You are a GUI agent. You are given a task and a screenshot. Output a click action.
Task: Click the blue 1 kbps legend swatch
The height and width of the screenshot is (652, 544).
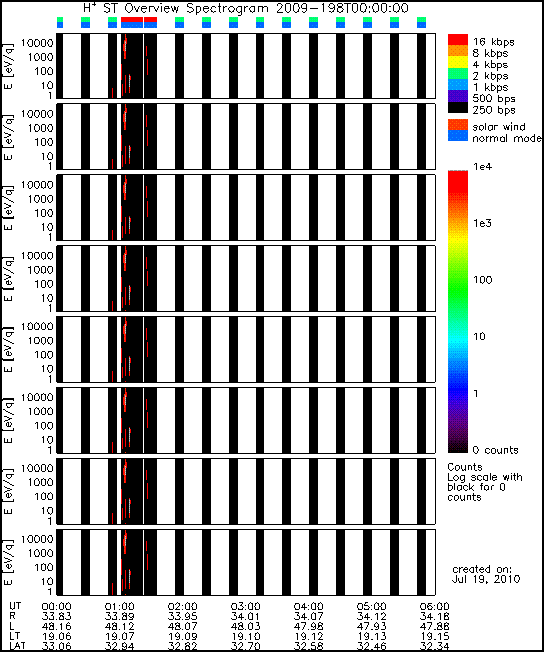click(x=457, y=85)
